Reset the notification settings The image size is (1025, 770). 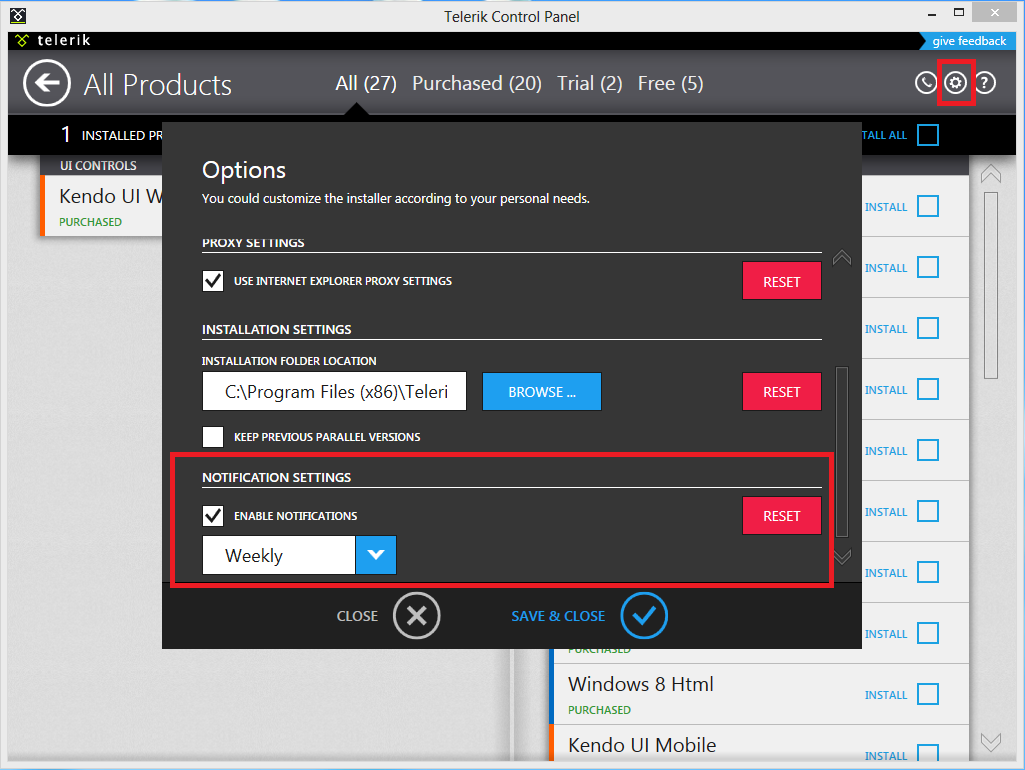coord(782,516)
